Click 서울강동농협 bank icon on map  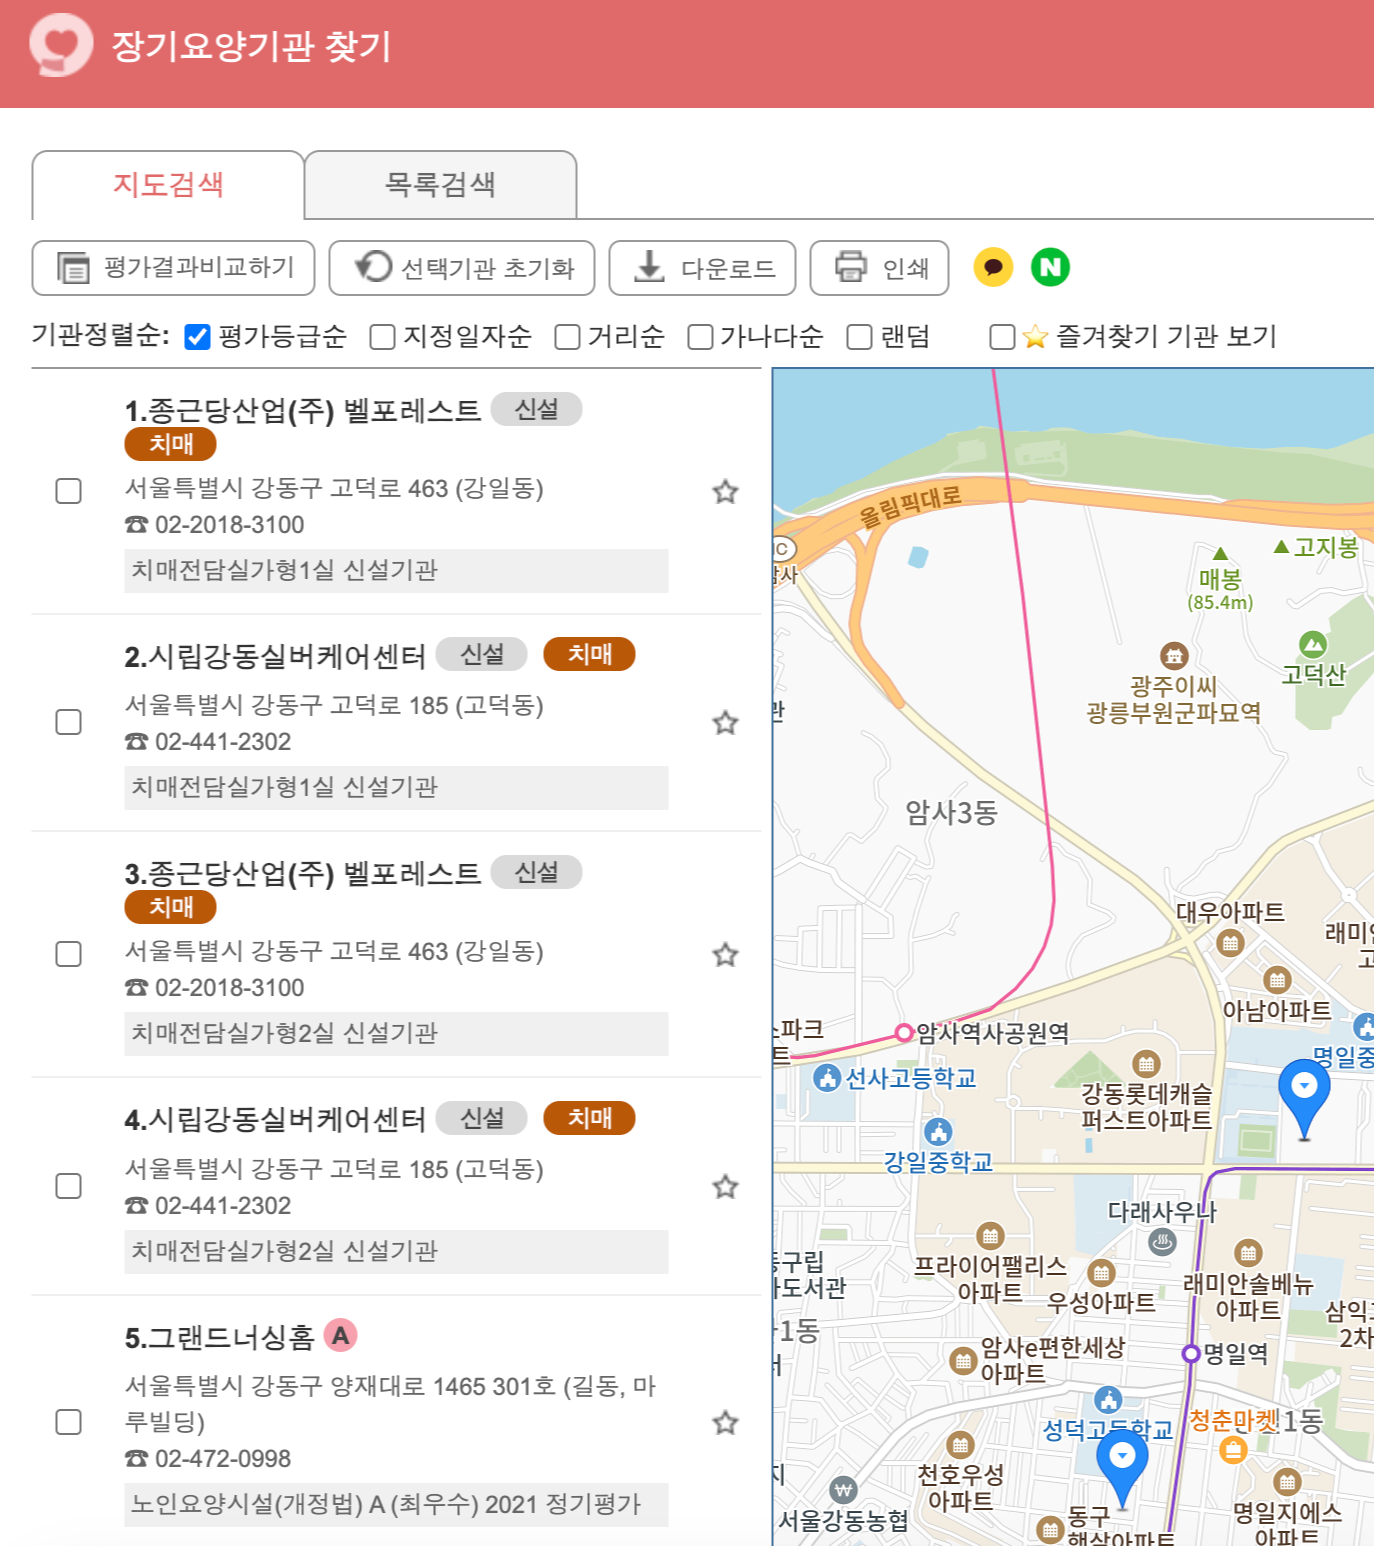coord(844,1490)
